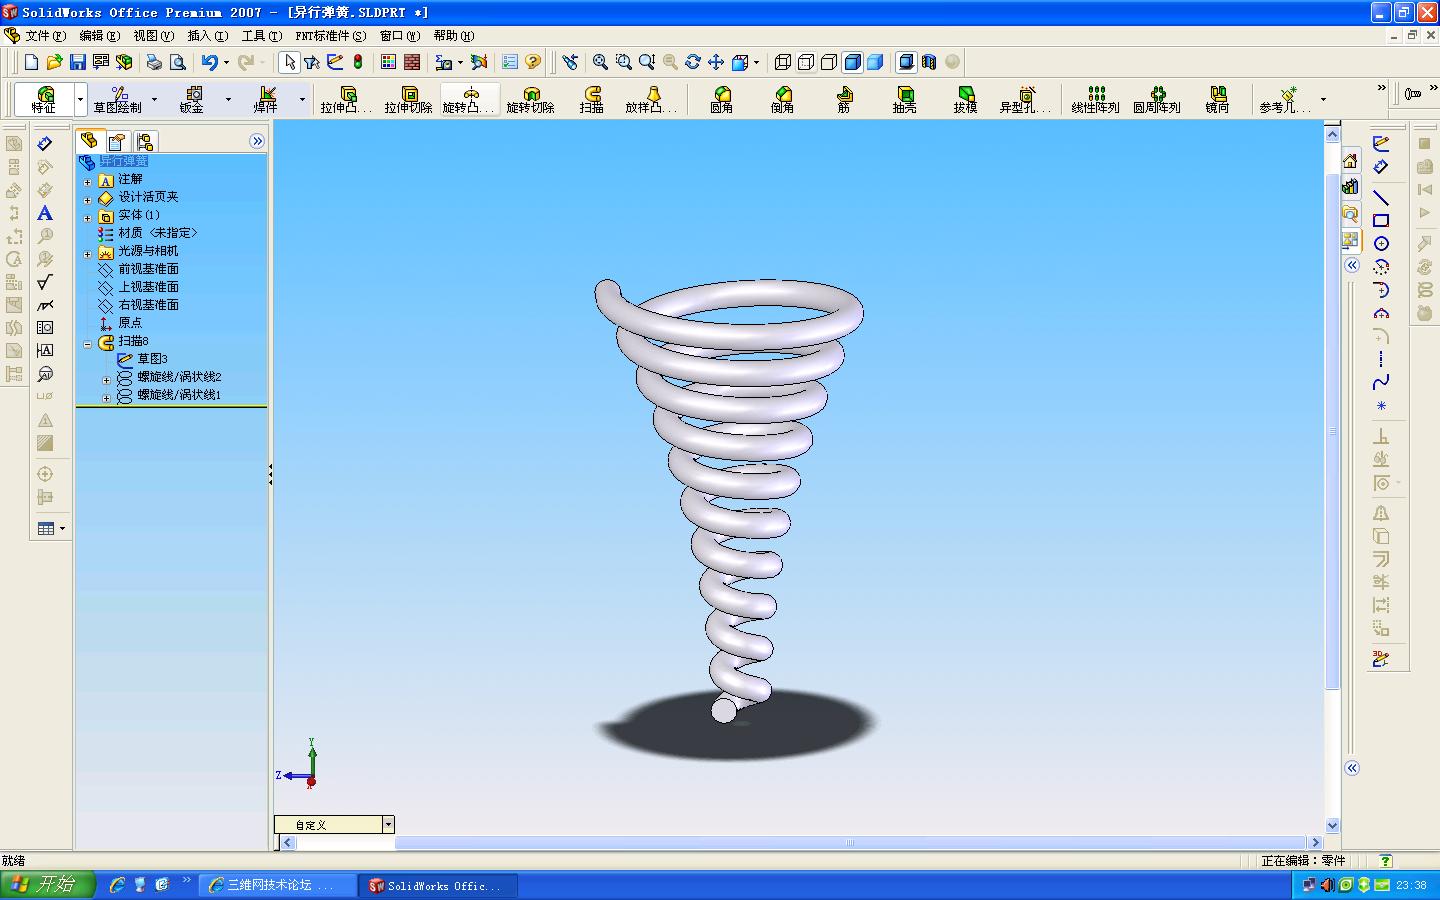Click the Zoom to Fit magnifier icon
Image resolution: width=1440 pixels, height=900 pixels.
pos(600,62)
